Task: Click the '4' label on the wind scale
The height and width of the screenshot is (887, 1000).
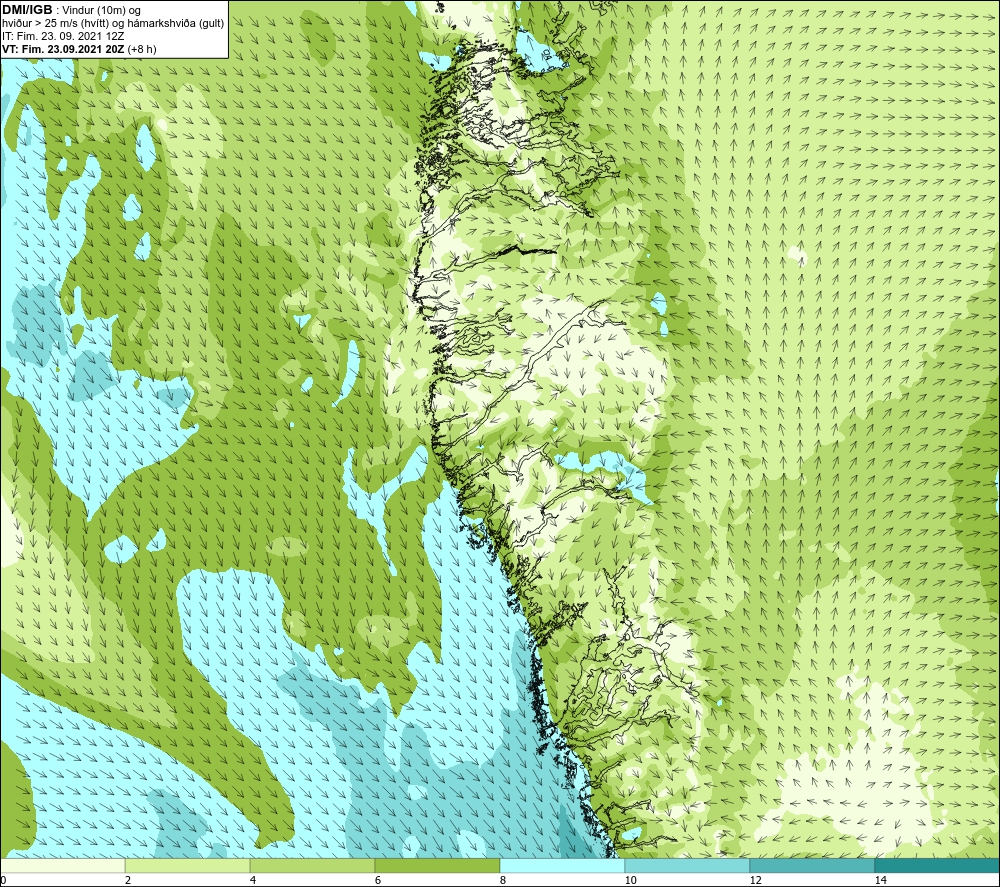Action: pos(253,881)
